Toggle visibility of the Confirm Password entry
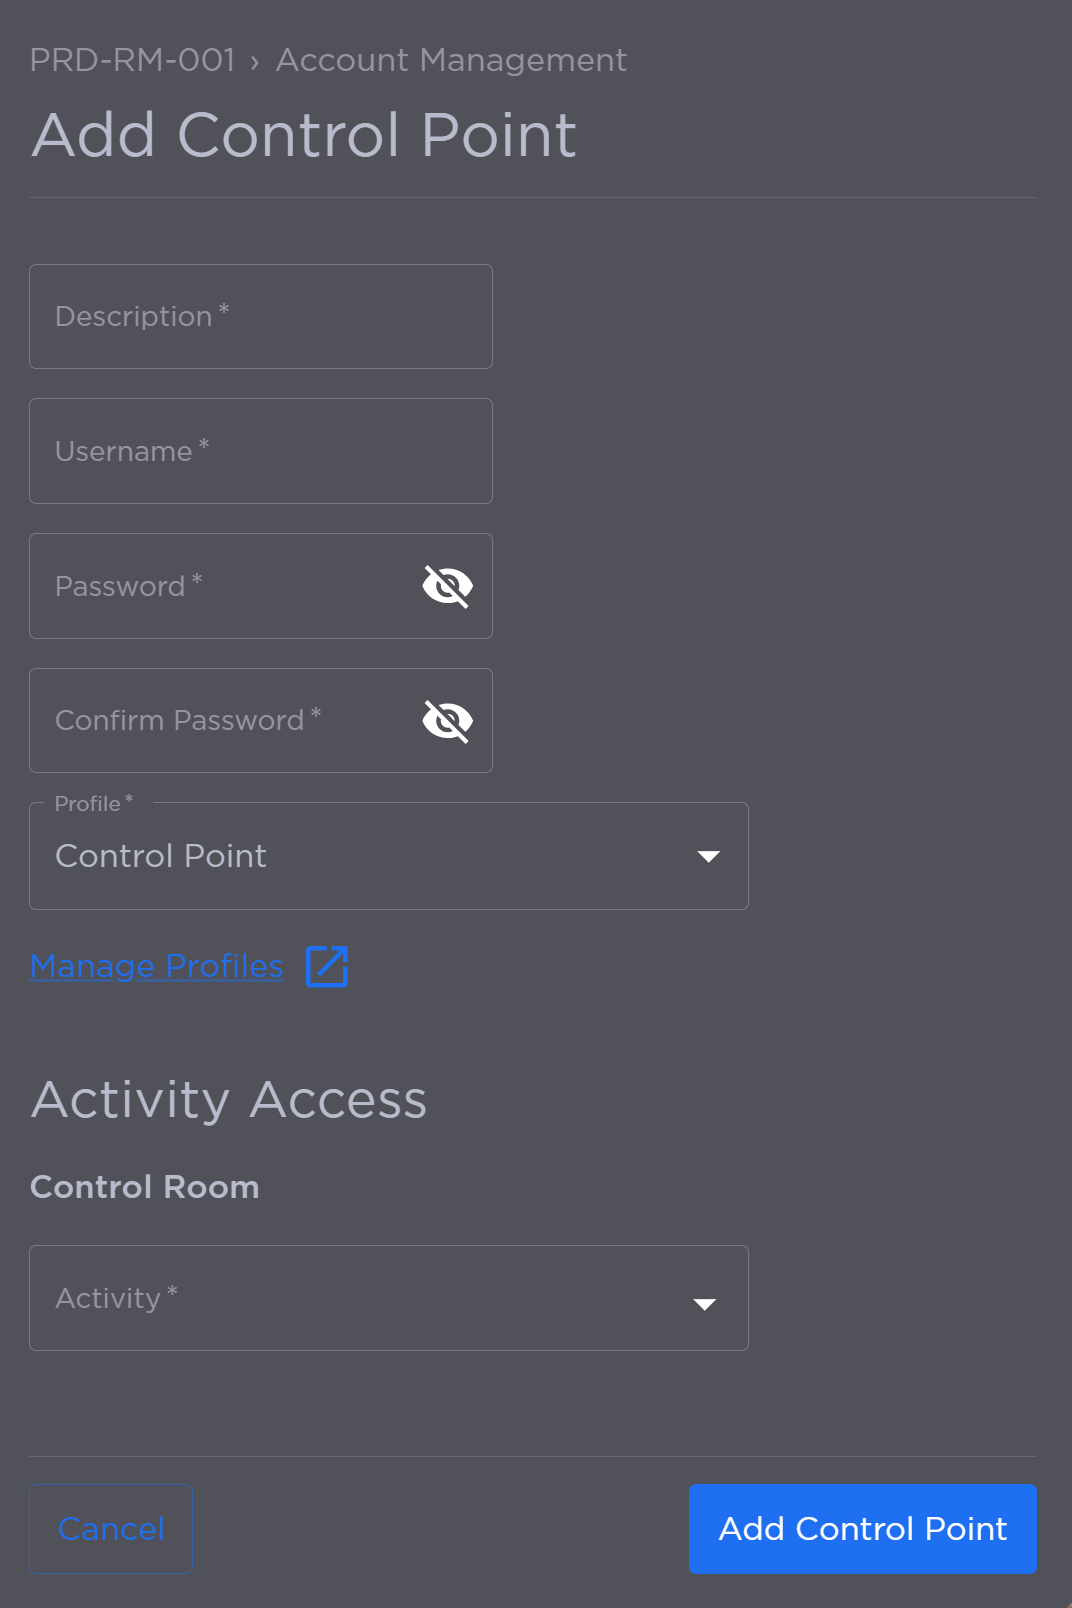This screenshot has height=1608, width=1072. 447,721
